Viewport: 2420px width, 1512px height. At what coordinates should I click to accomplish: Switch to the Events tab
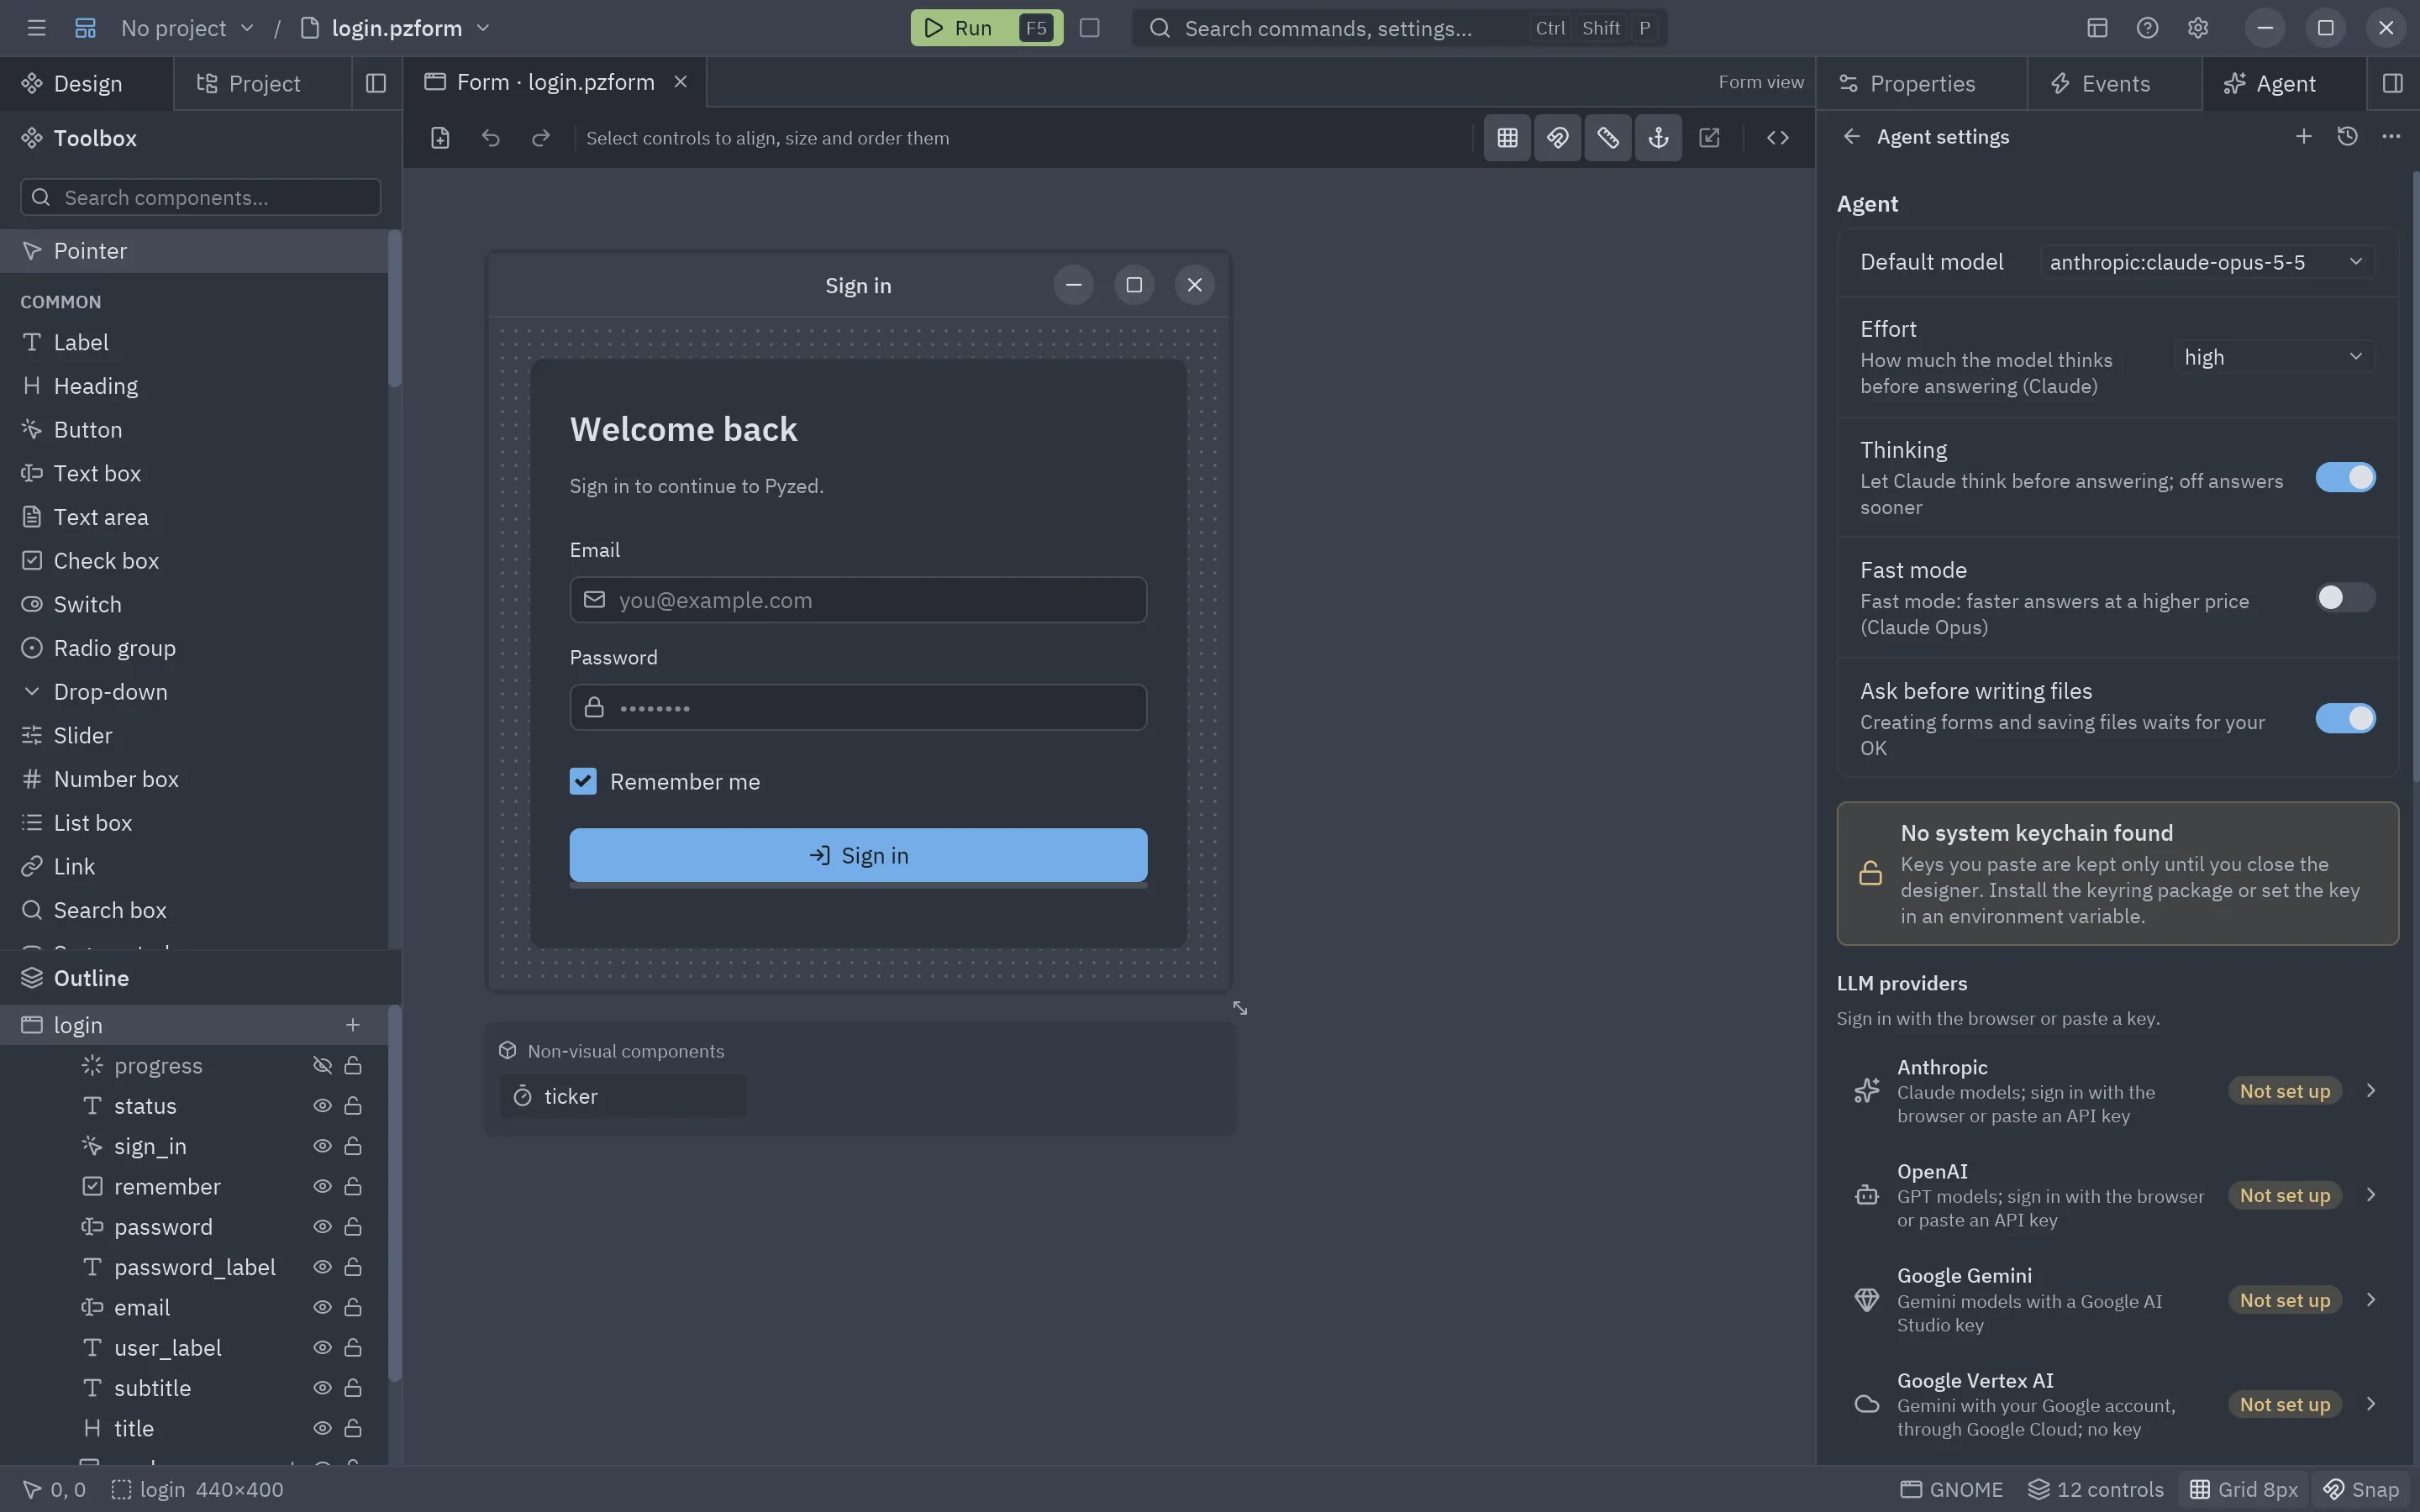click(x=2114, y=83)
